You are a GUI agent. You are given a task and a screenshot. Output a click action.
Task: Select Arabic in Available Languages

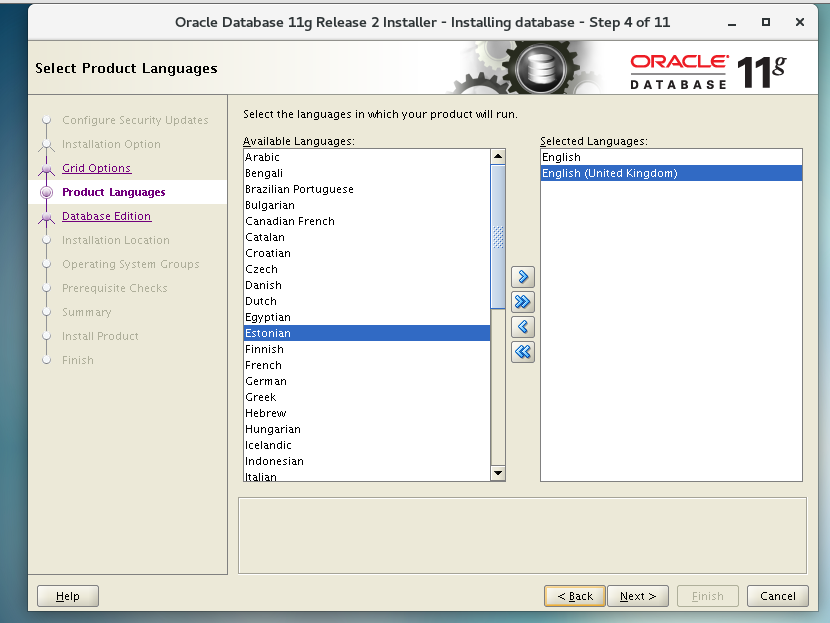[x=367, y=157]
